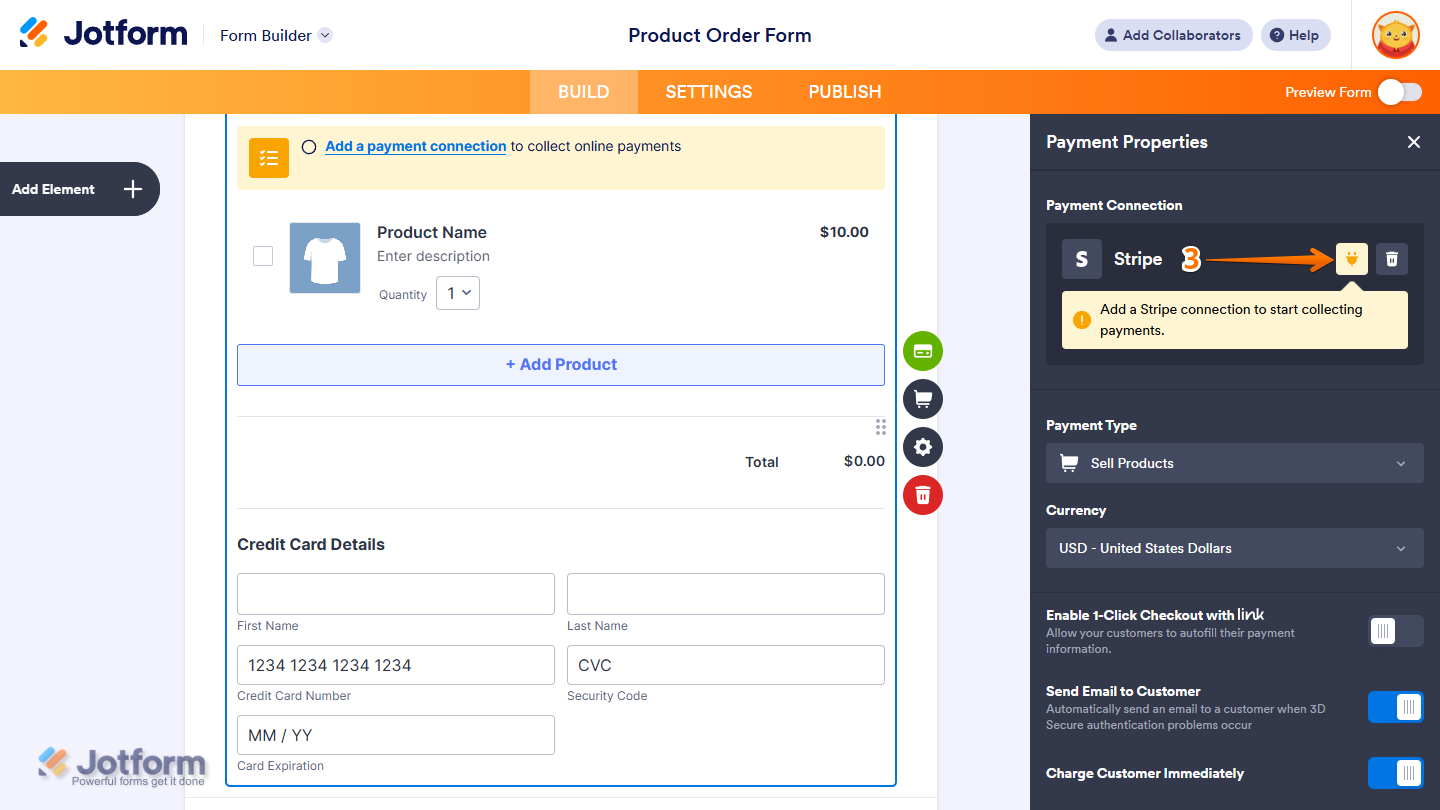Check the Product Name selection checkbox
Viewport: 1440px width, 810px height.
point(262,256)
